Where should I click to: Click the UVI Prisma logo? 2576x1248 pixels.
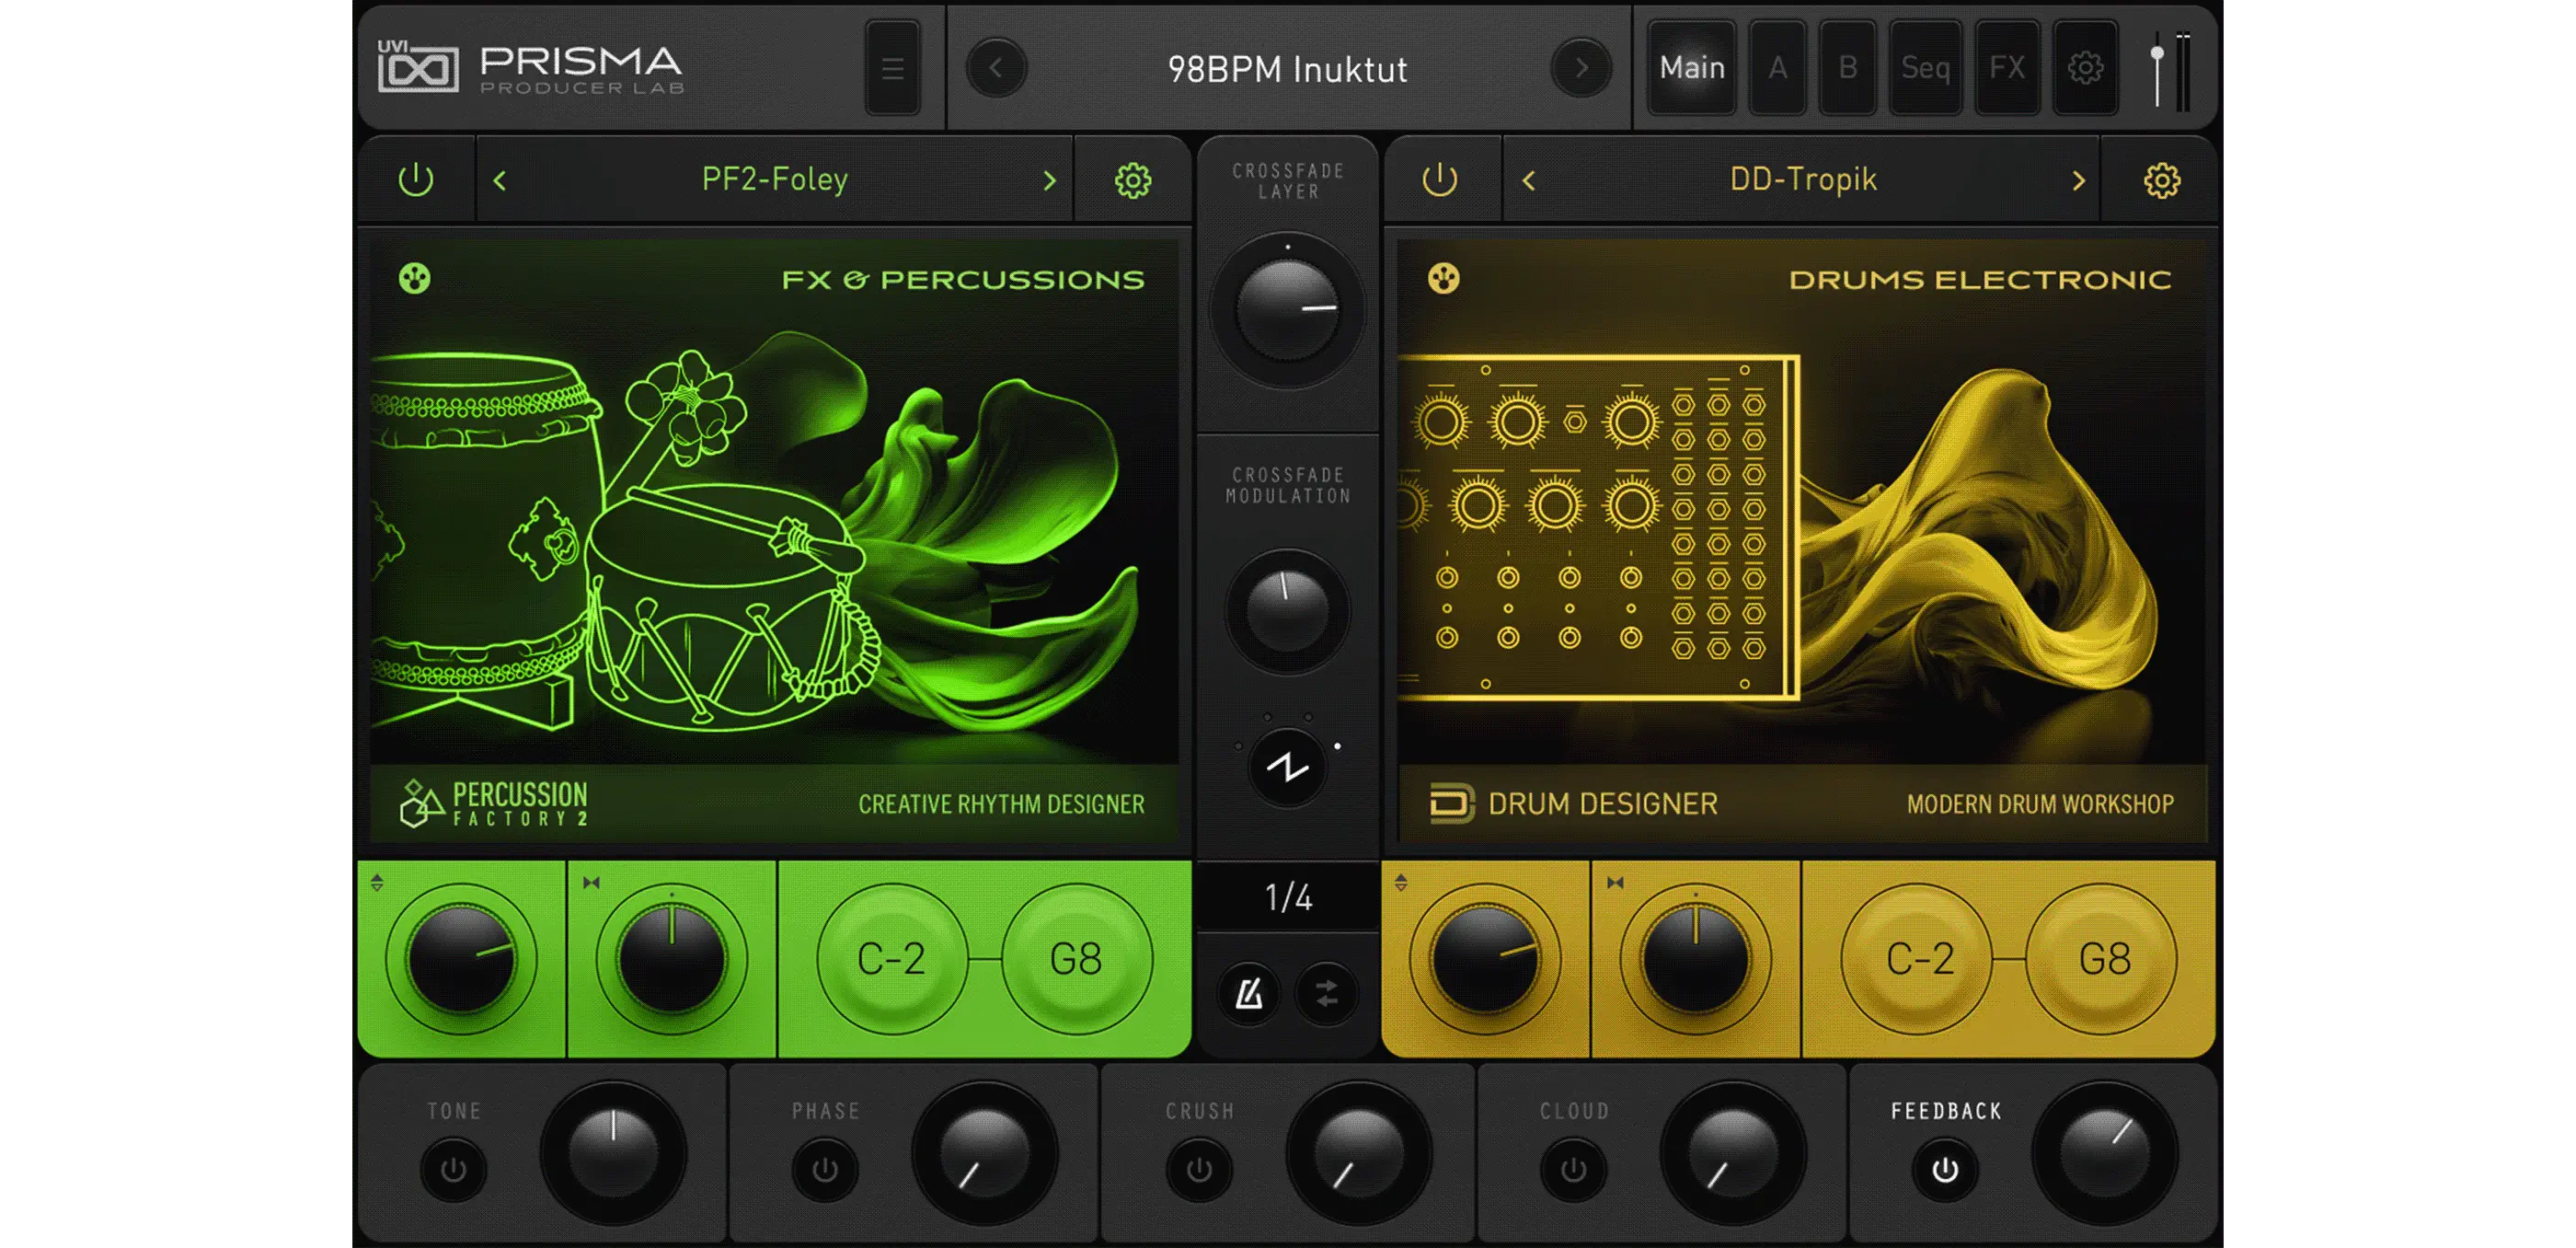click(530, 68)
